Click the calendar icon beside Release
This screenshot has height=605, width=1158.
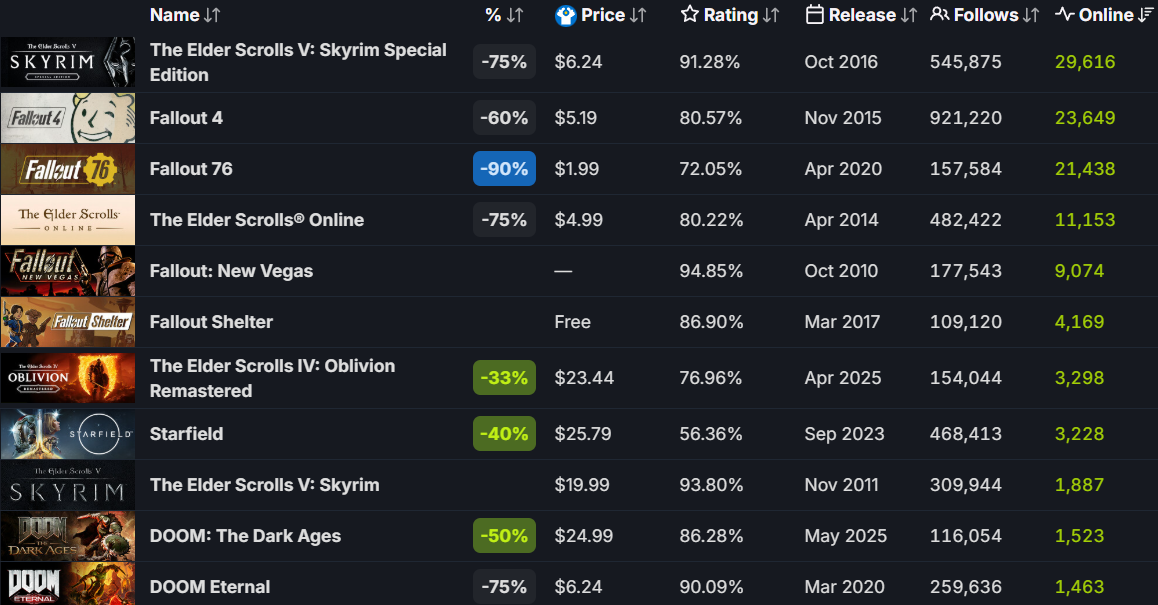pos(814,15)
